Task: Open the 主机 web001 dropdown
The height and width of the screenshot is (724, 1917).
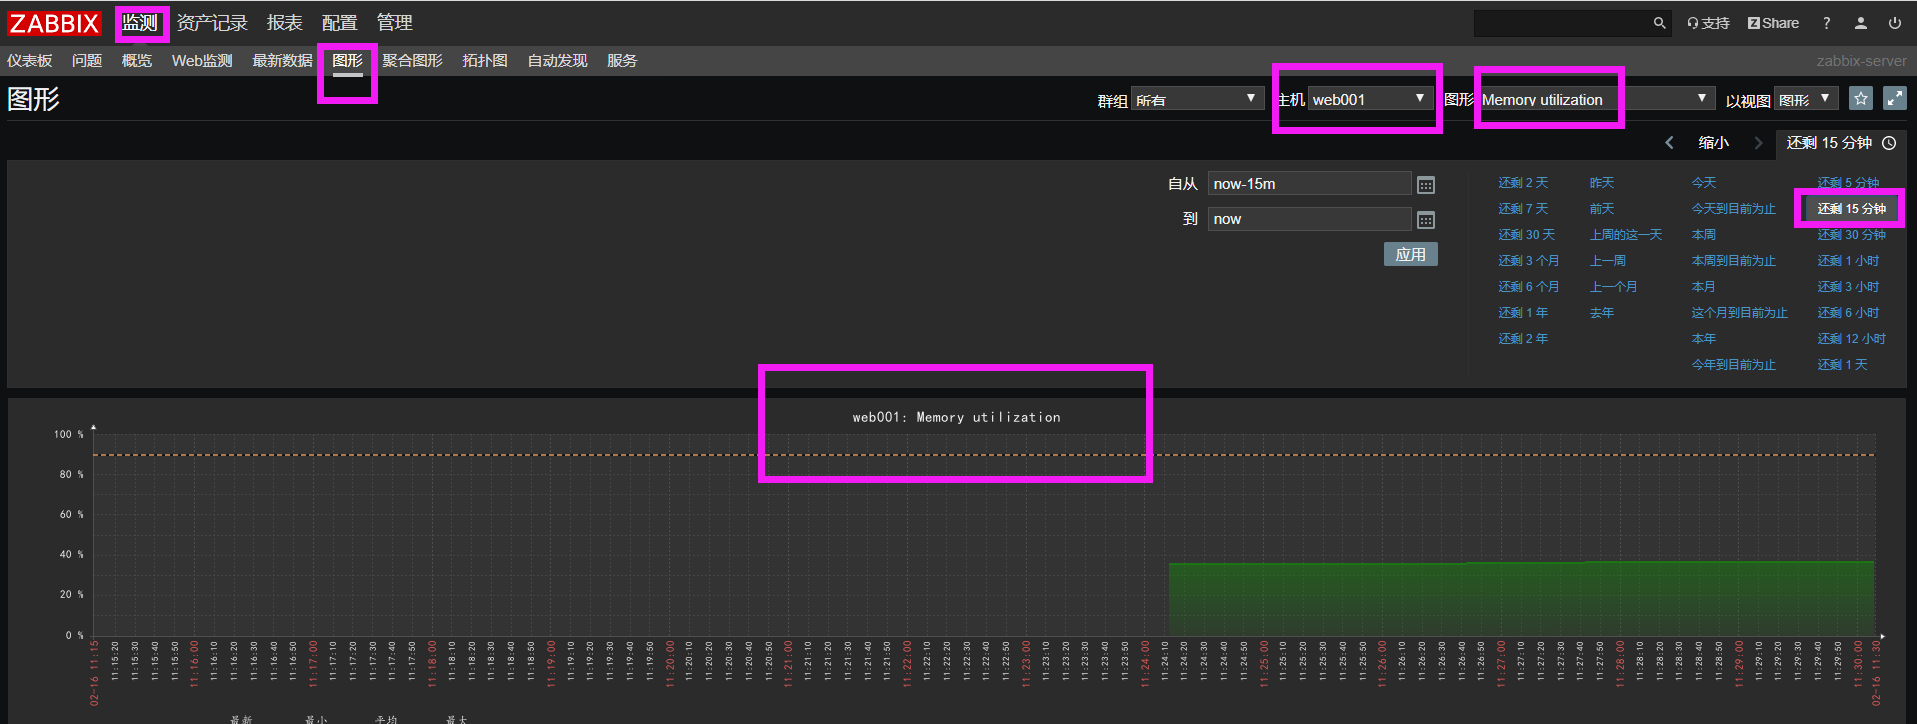Action: point(1369,99)
